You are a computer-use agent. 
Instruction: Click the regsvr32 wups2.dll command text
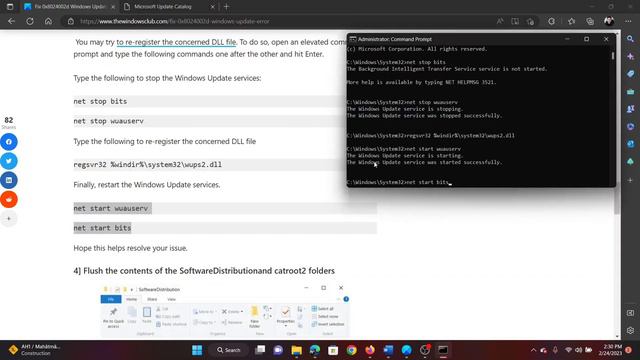[147, 164]
